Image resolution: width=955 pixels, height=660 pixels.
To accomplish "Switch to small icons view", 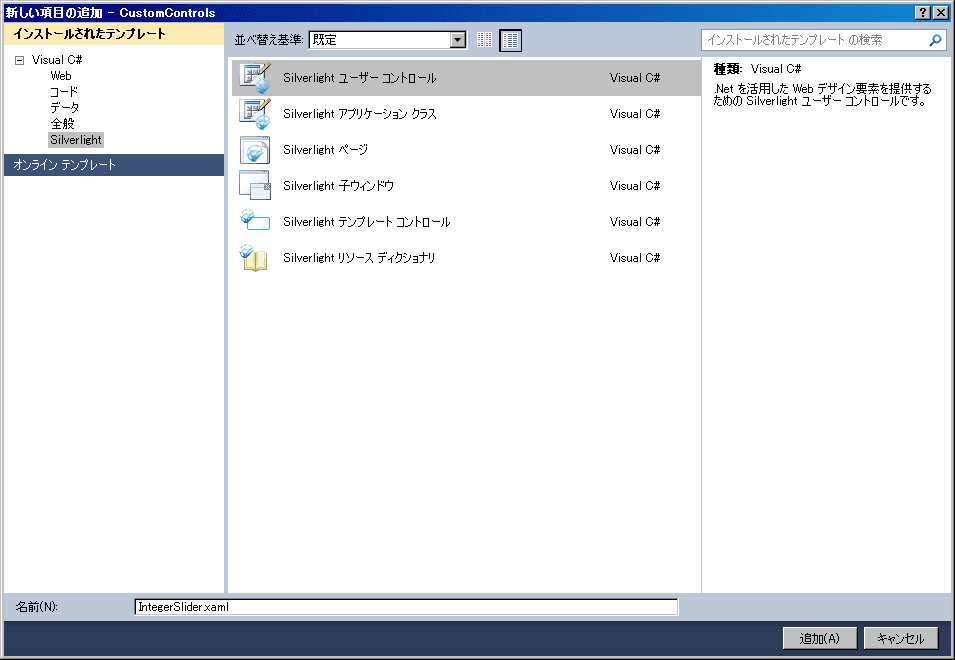I will click(x=484, y=40).
